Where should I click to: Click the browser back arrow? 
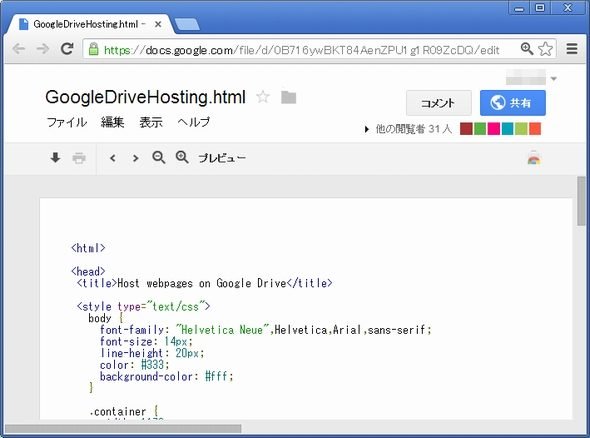(x=18, y=49)
